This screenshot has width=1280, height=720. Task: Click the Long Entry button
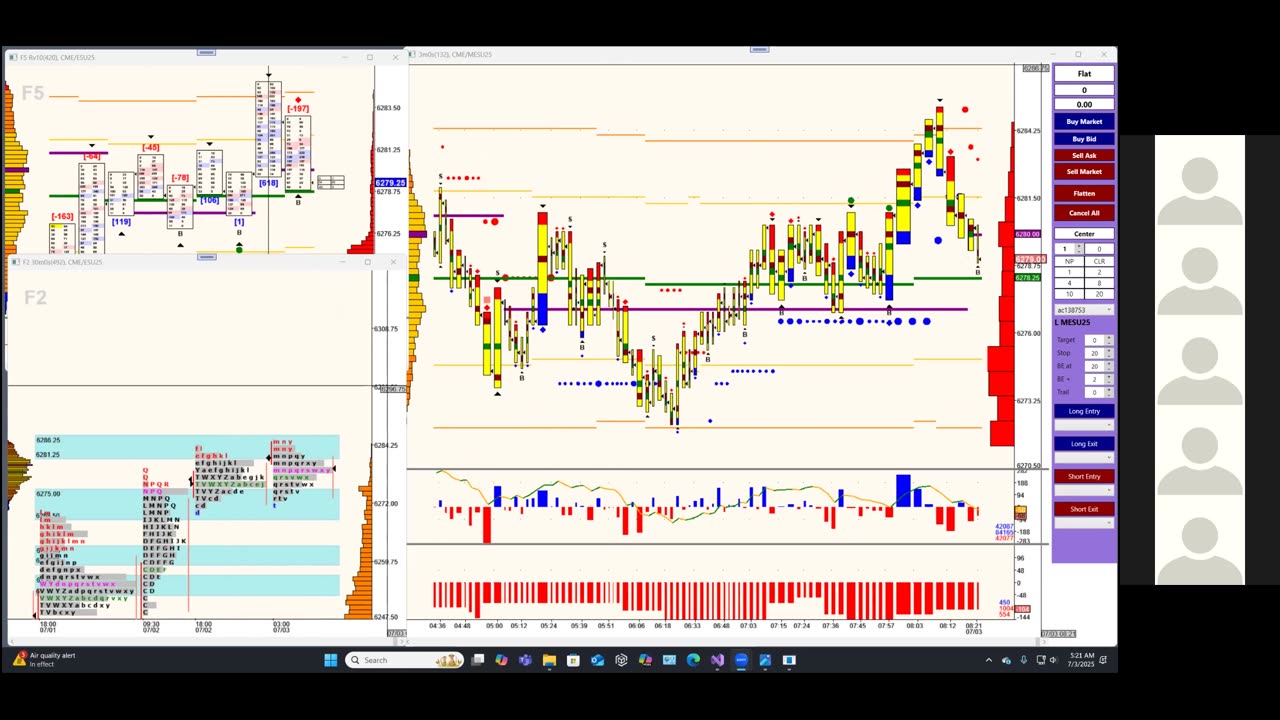click(x=1084, y=411)
